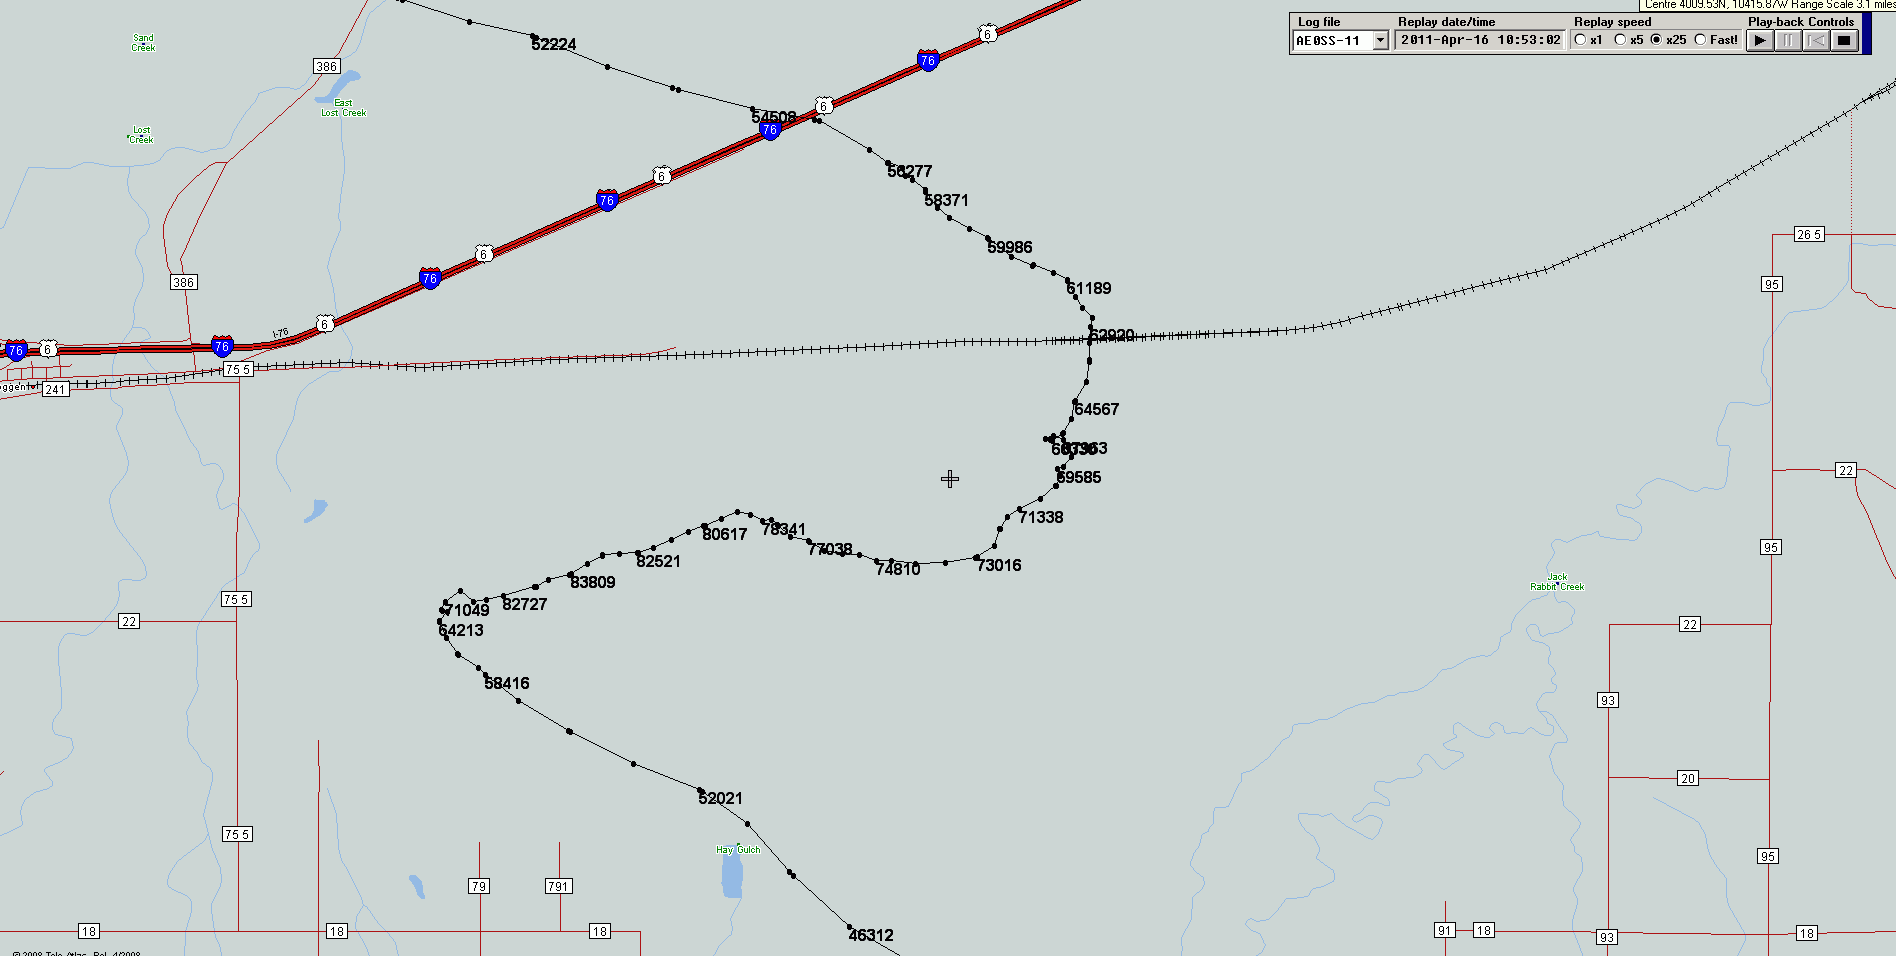This screenshot has width=1896, height=956.
Task: Rewind replay to the start
Action: coord(1816,40)
